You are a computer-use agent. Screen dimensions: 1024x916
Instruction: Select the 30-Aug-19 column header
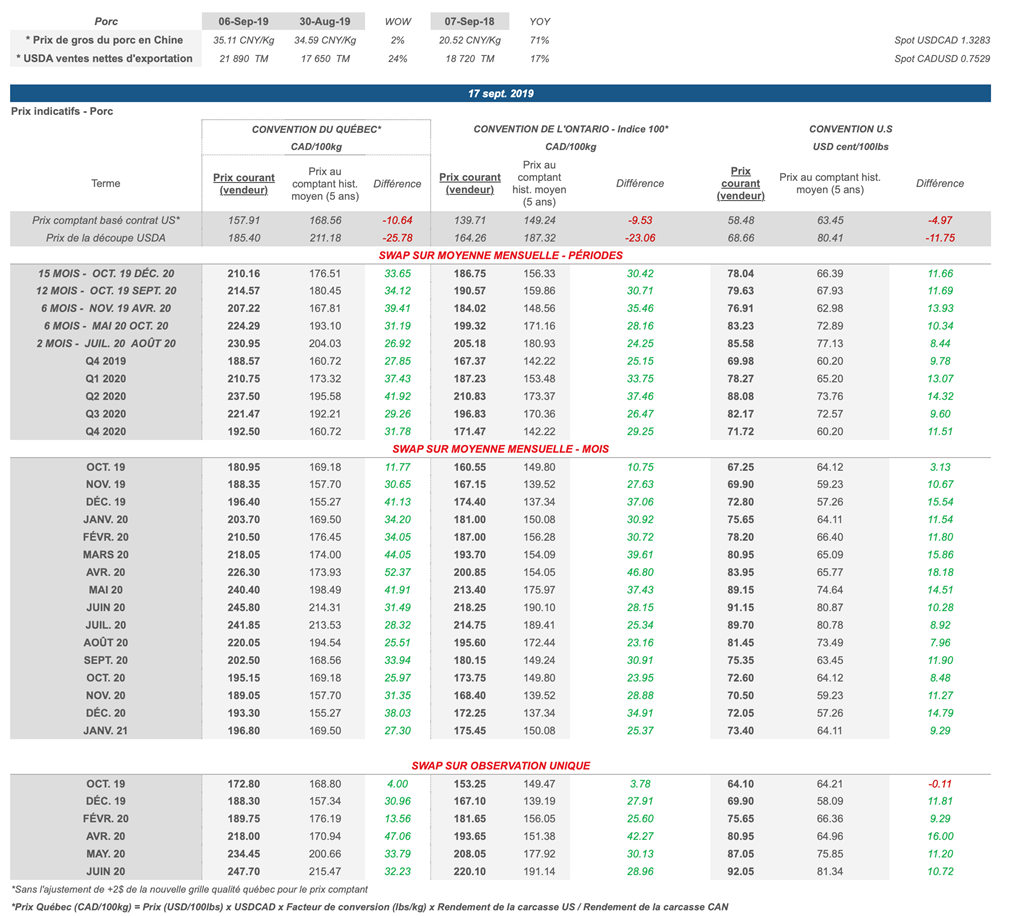click(x=325, y=21)
